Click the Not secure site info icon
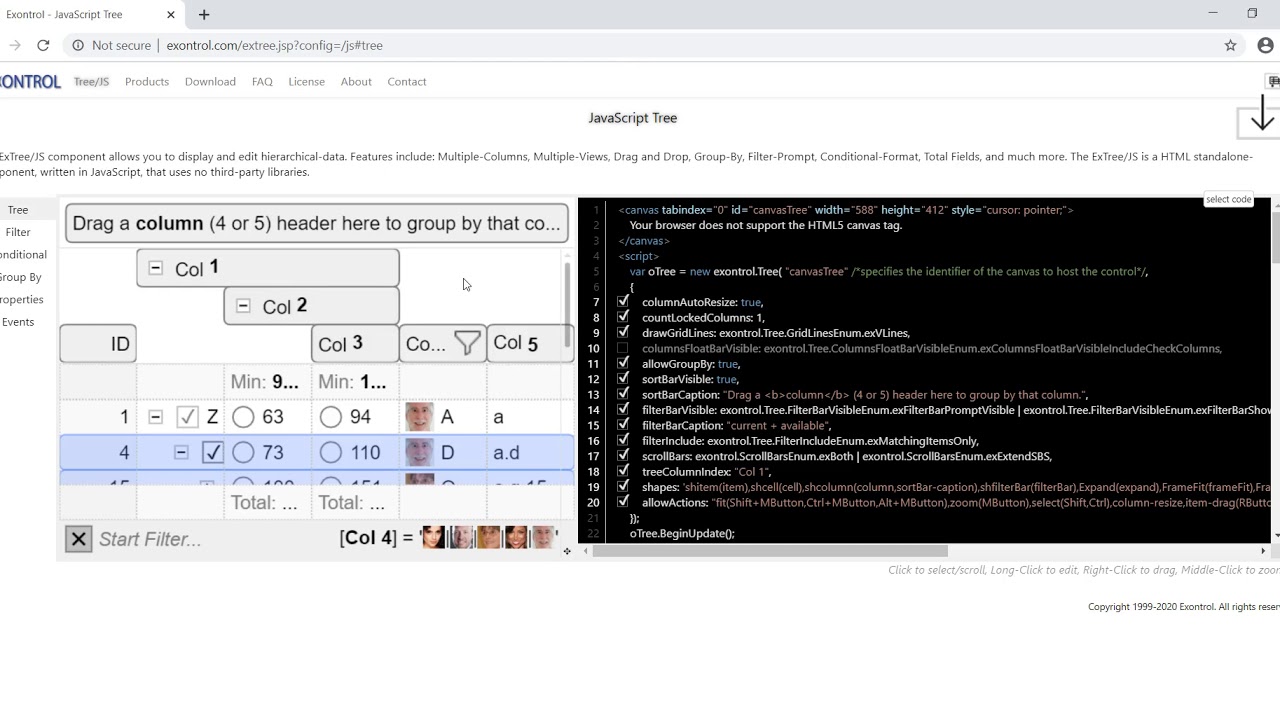 [78, 45]
